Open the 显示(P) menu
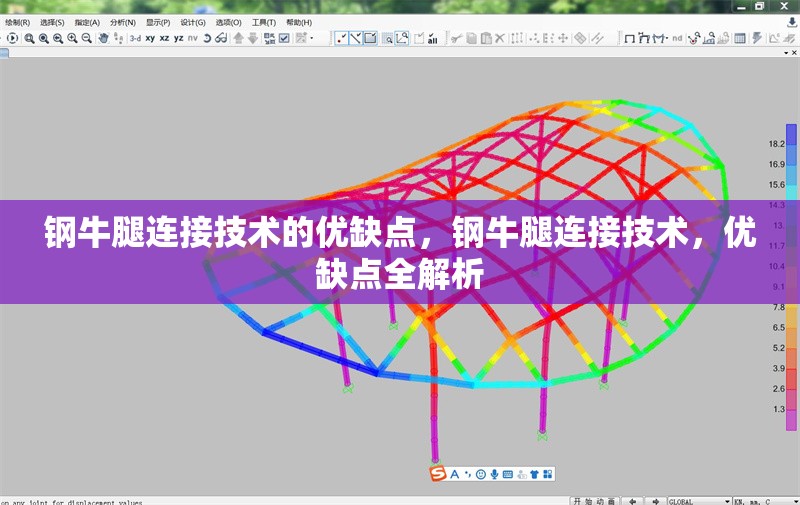800x505 pixels. (158, 22)
